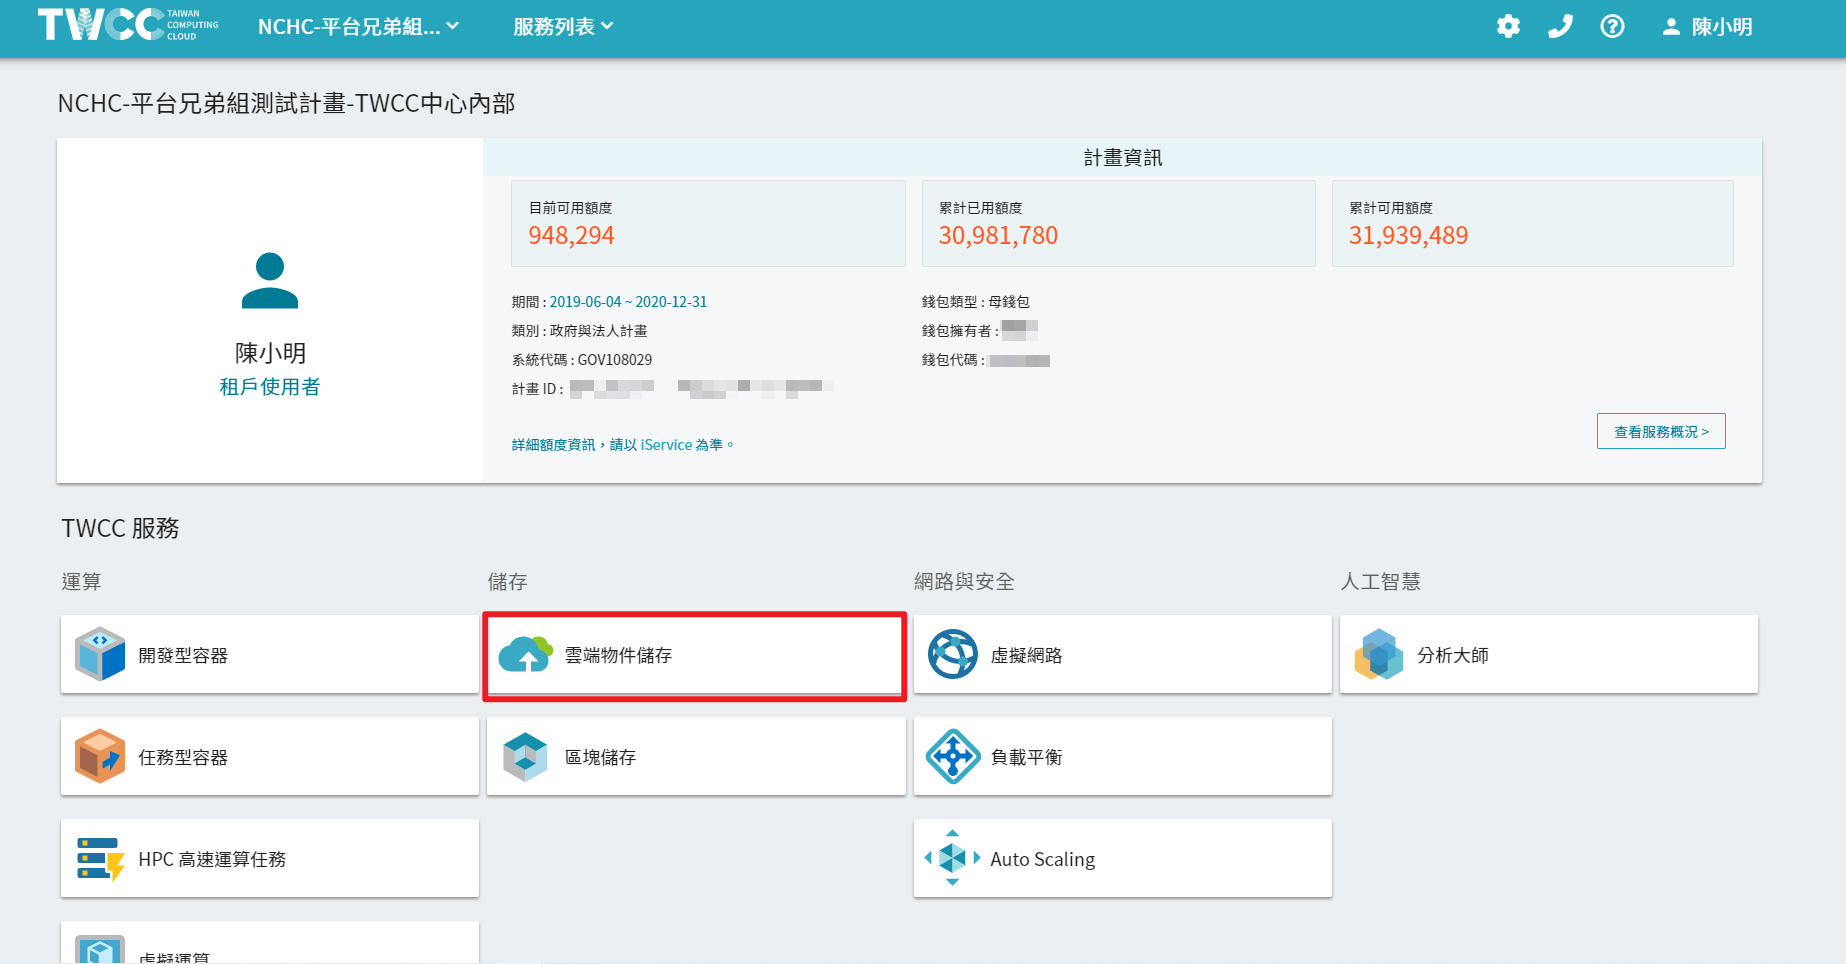The height and width of the screenshot is (964, 1846).
Task: Click the 查看服務概況 button
Action: coord(1661,432)
